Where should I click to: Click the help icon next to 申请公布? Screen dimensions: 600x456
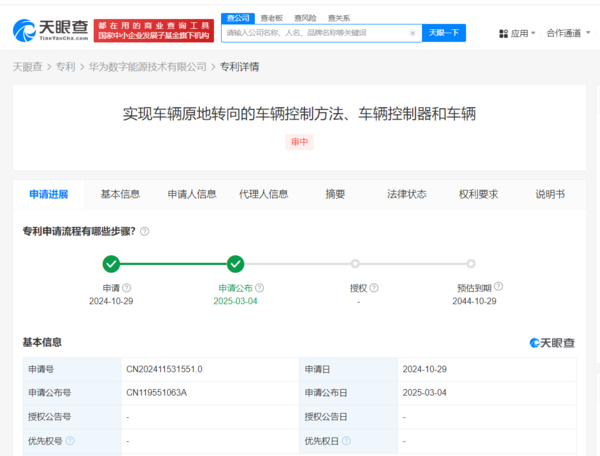(266, 288)
